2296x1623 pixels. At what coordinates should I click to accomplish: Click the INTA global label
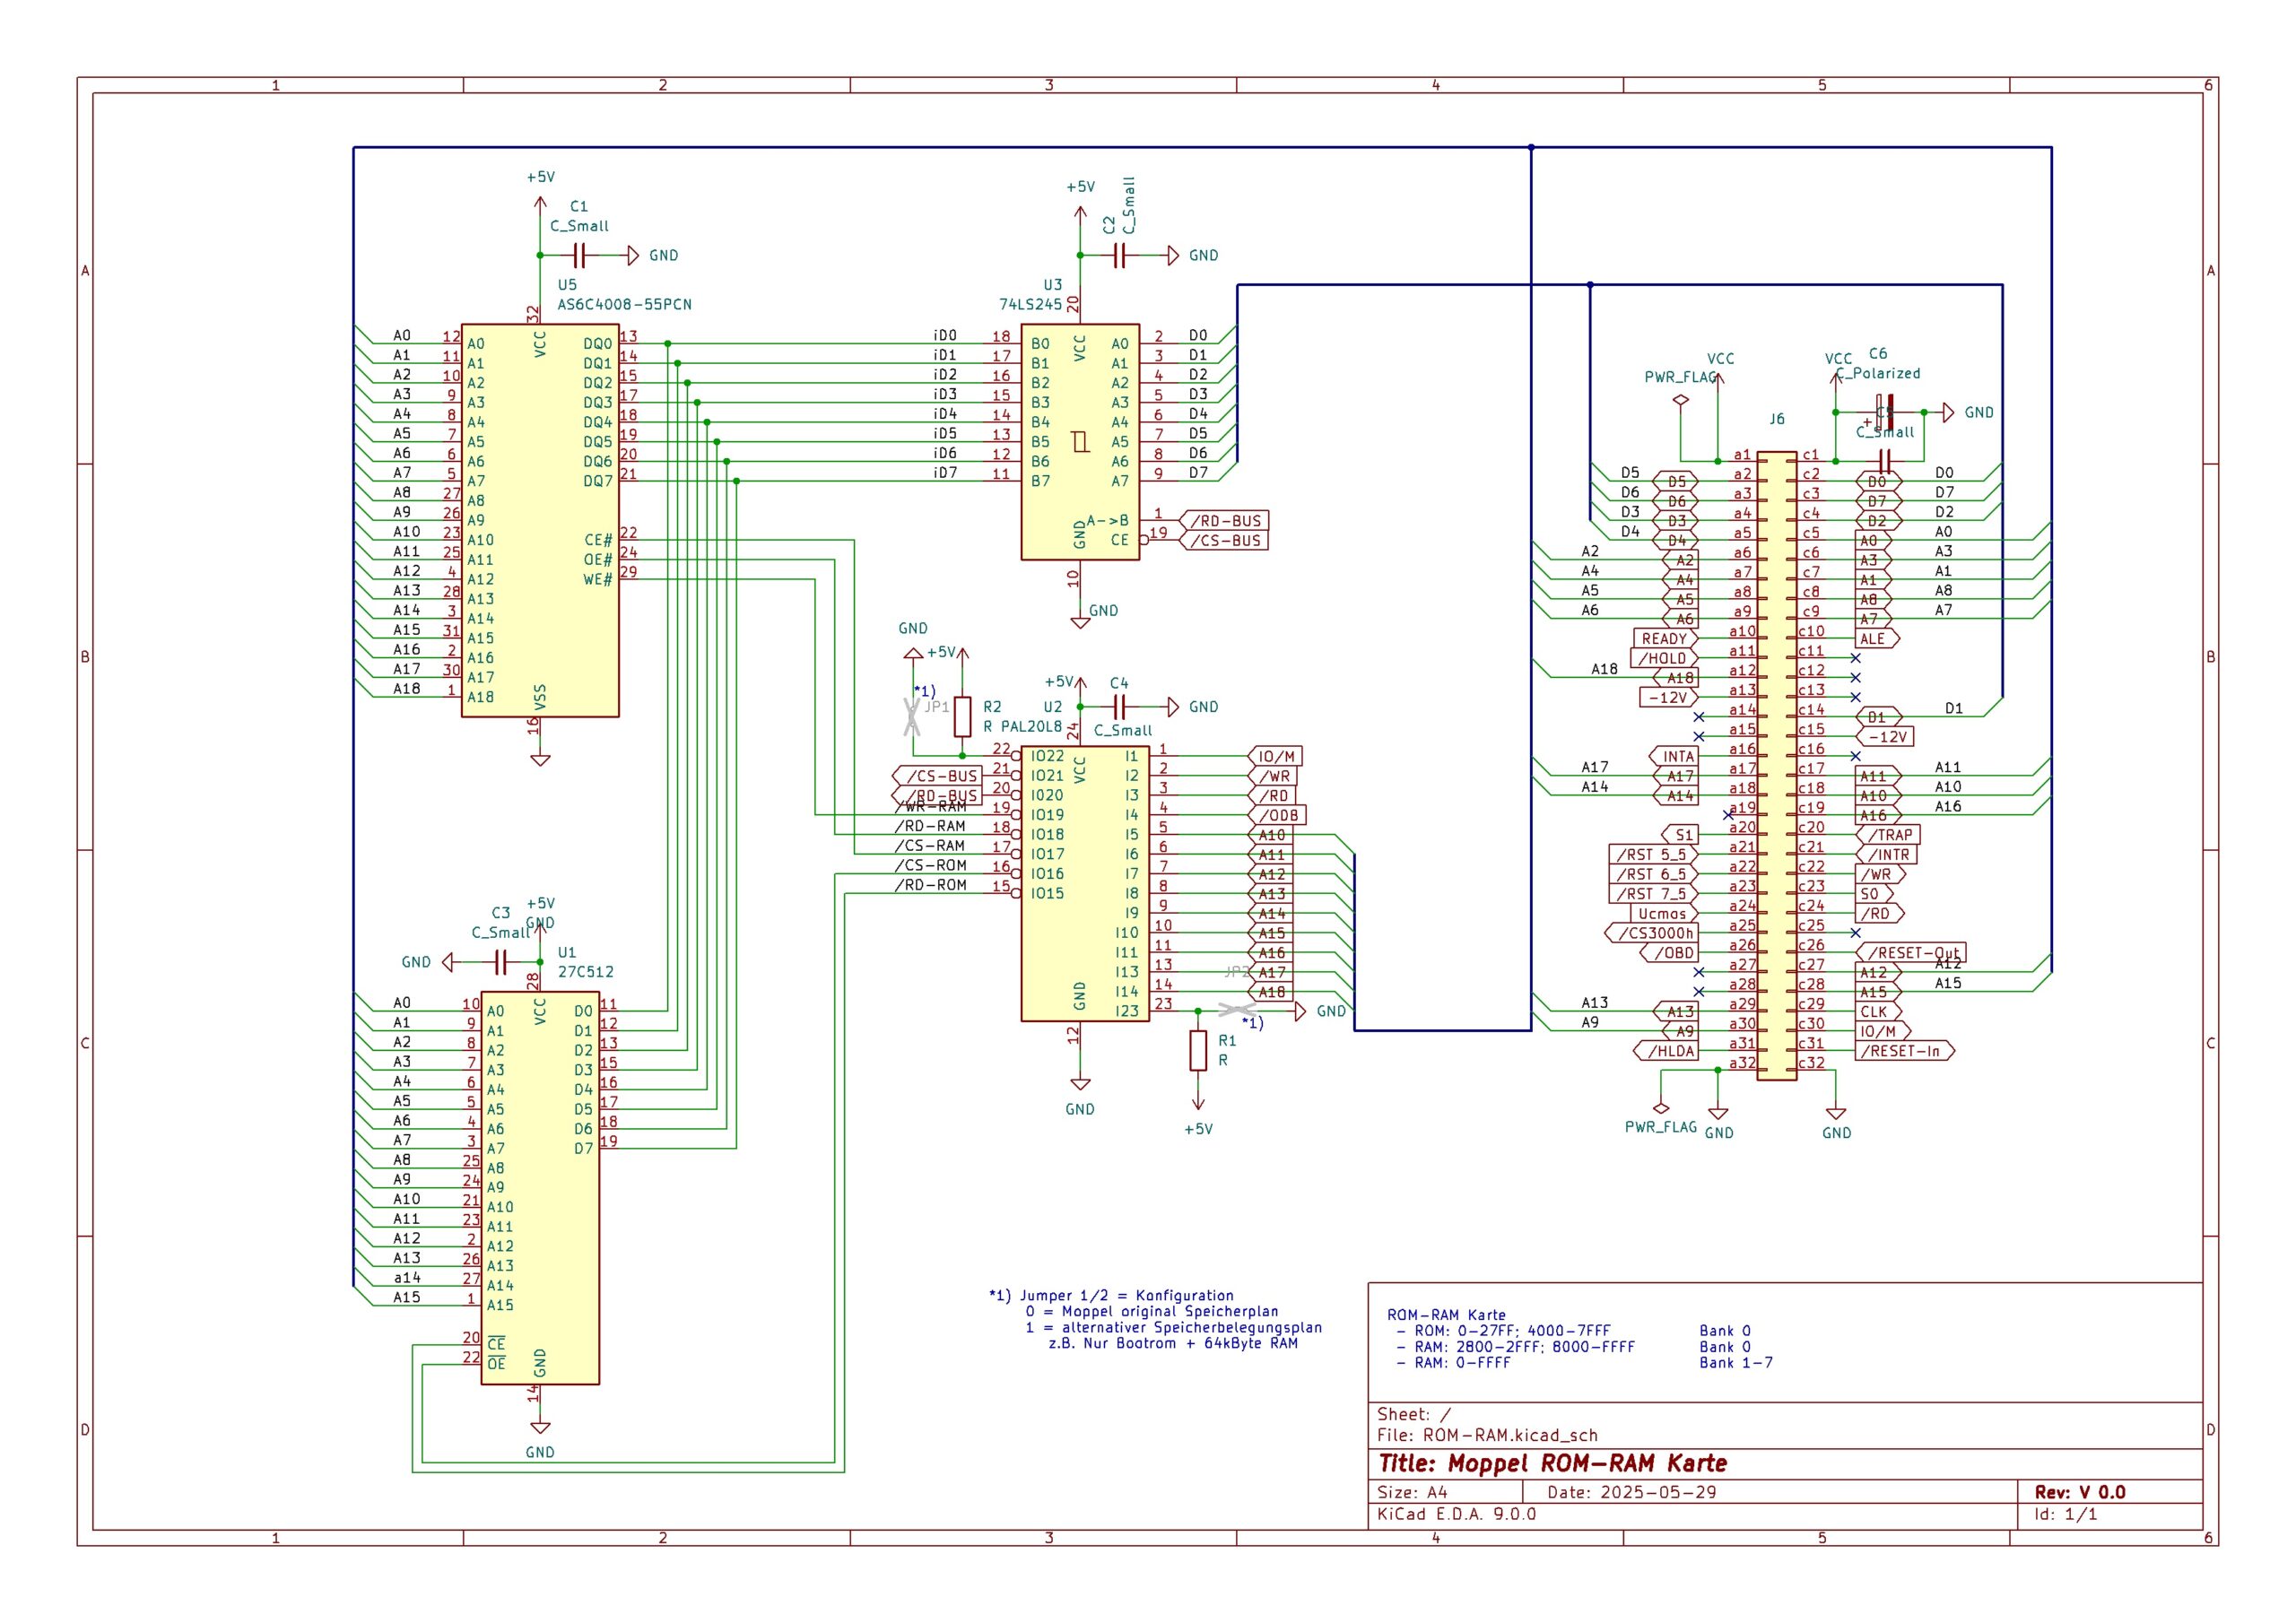tap(1675, 756)
